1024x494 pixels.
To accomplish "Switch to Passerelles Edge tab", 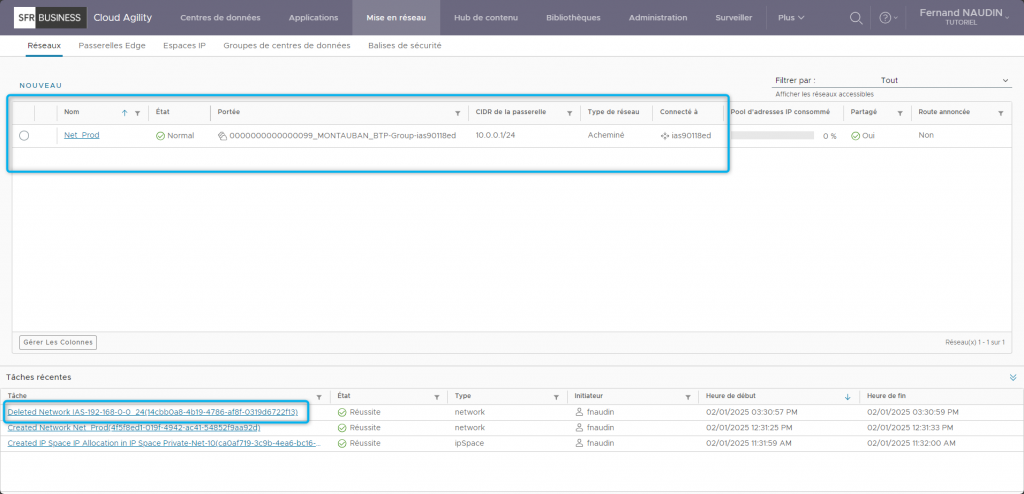I will pyautogui.click(x=112, y=46).
